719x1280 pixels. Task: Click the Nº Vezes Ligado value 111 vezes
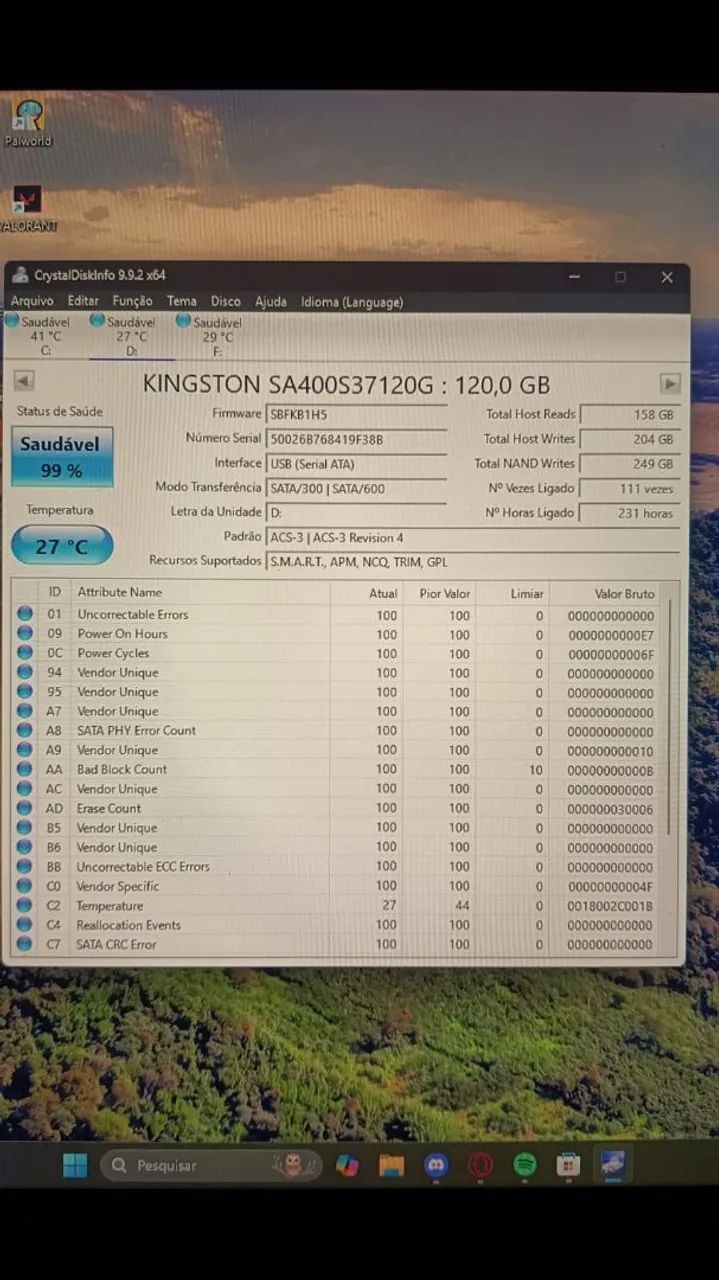coord(630,488)
